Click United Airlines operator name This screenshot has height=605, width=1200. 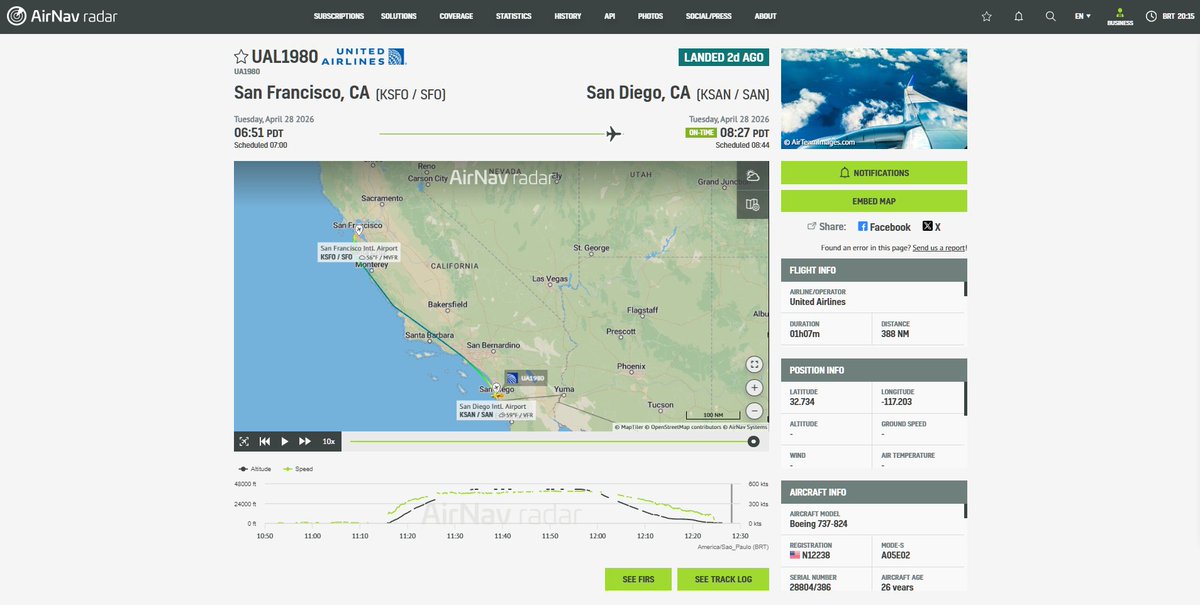click(818, 302)
